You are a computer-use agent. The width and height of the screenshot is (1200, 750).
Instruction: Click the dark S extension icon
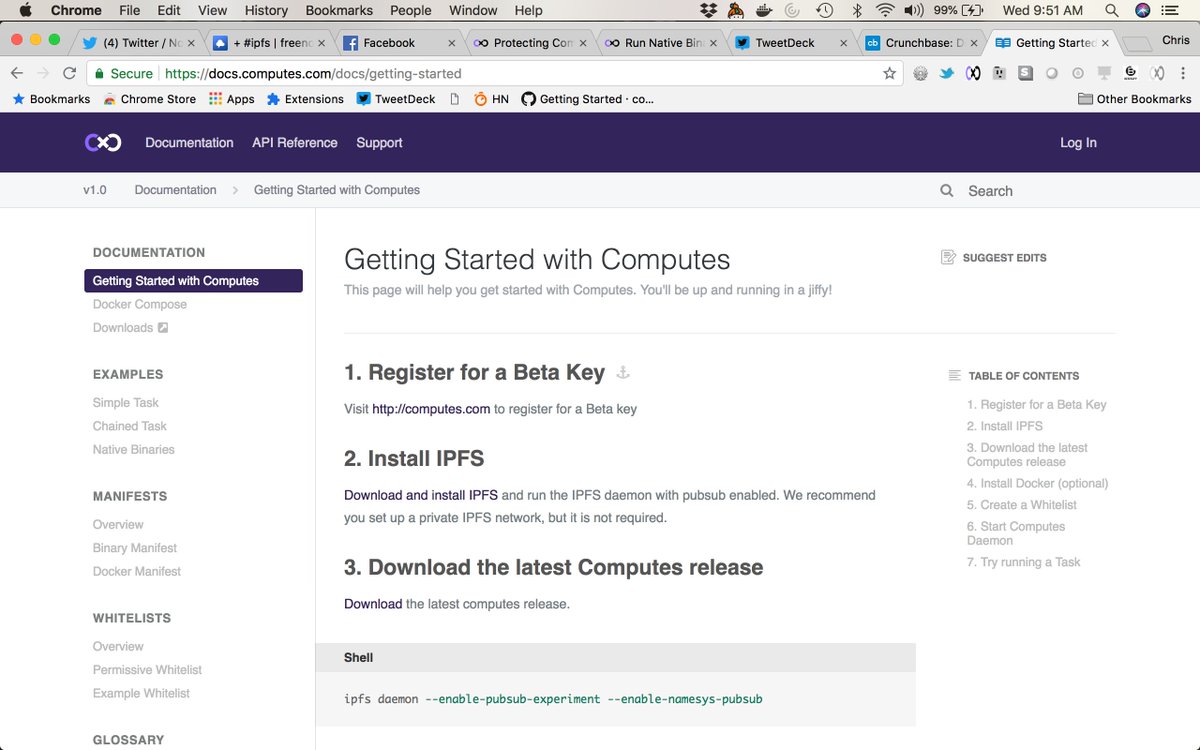pyautogui.click(x=1025, y=73)
